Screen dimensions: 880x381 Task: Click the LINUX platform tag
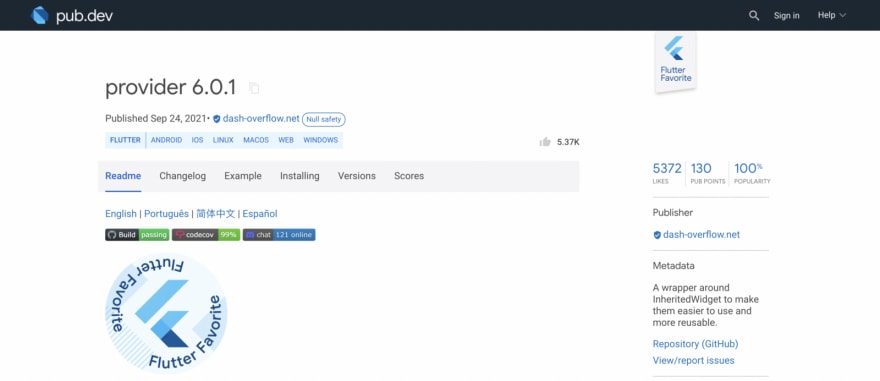point(223,140)
